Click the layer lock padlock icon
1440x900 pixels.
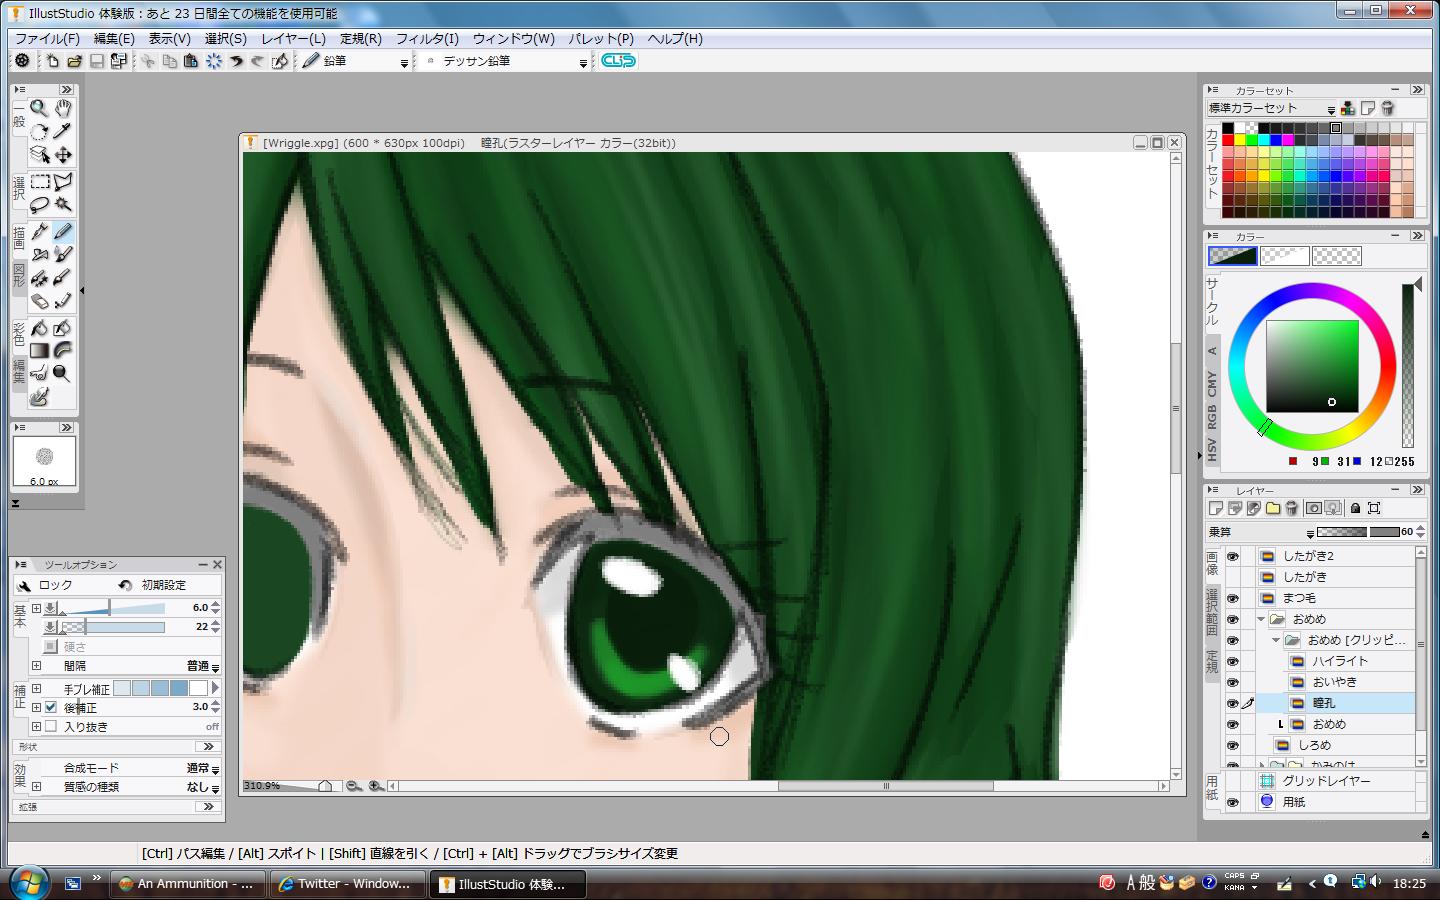(1355, 508)
